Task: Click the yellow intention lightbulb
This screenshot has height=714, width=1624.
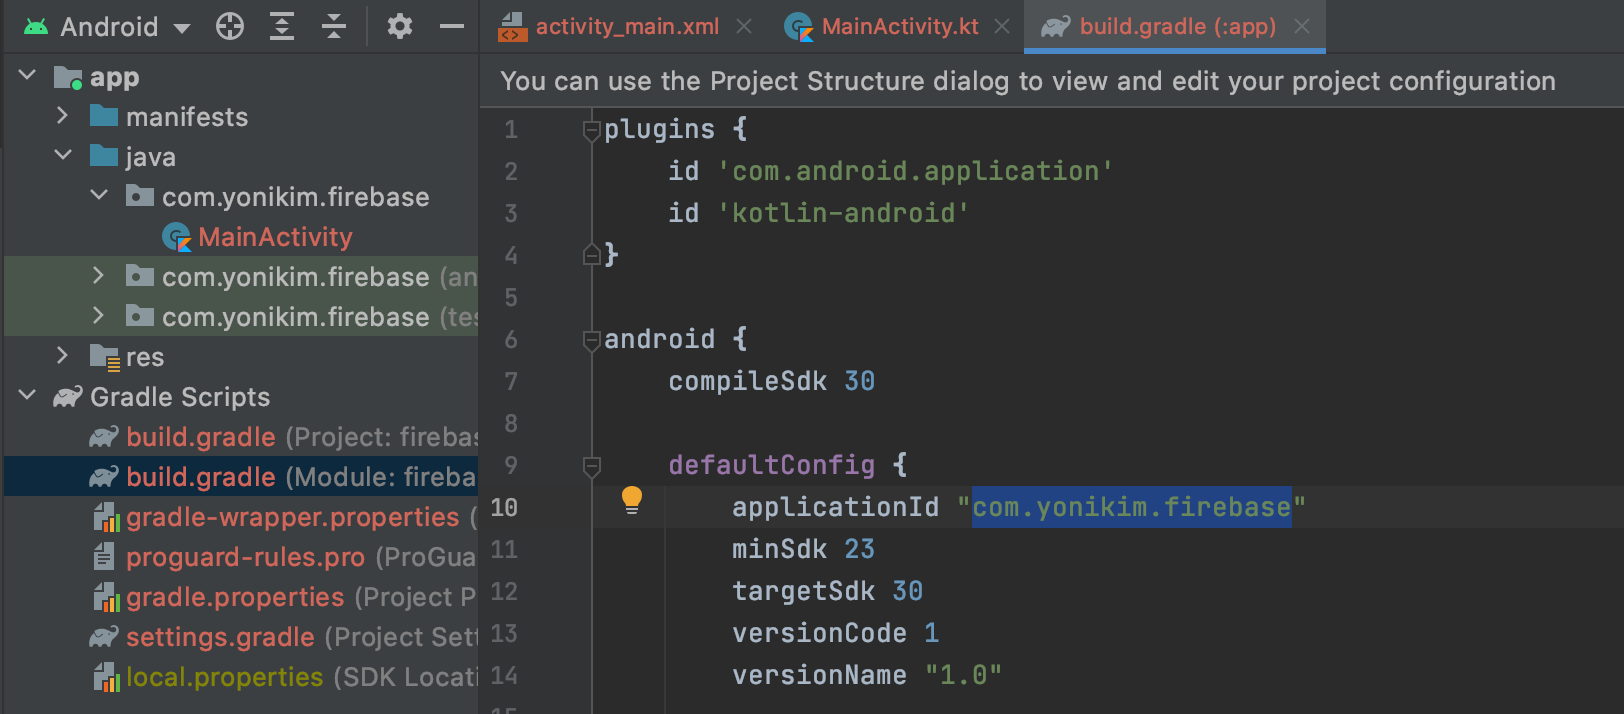Action: (632, 500)
